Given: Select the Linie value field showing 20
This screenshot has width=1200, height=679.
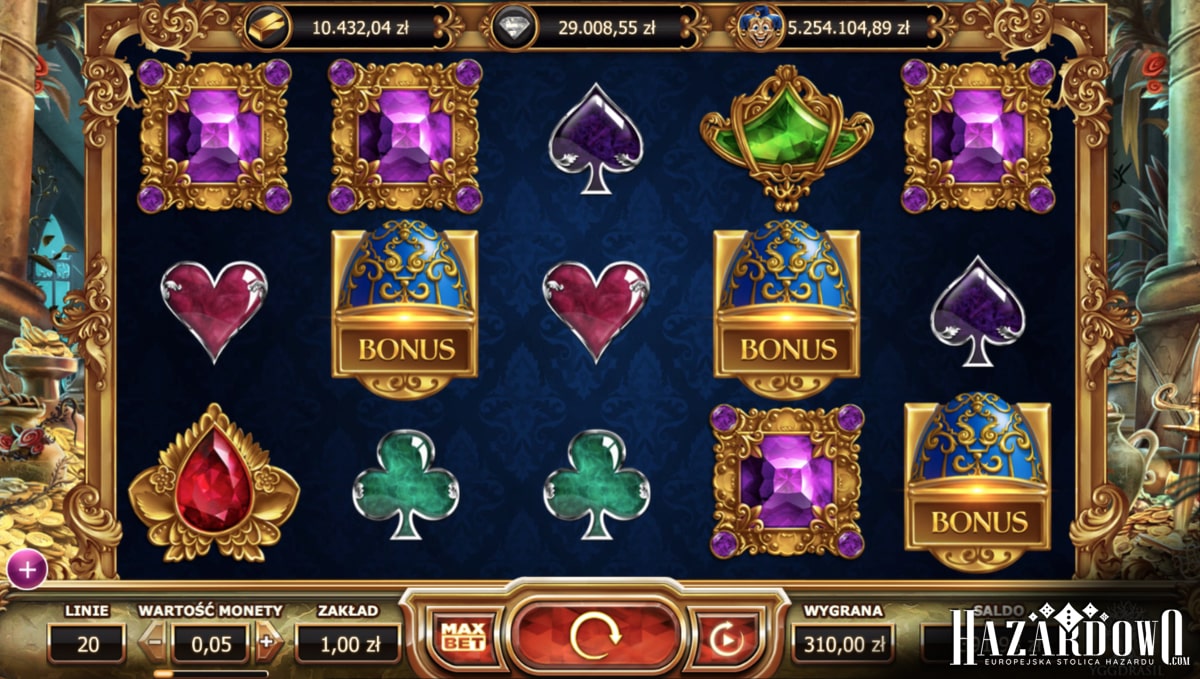Looking at the screenshot, I should [87, 644].
